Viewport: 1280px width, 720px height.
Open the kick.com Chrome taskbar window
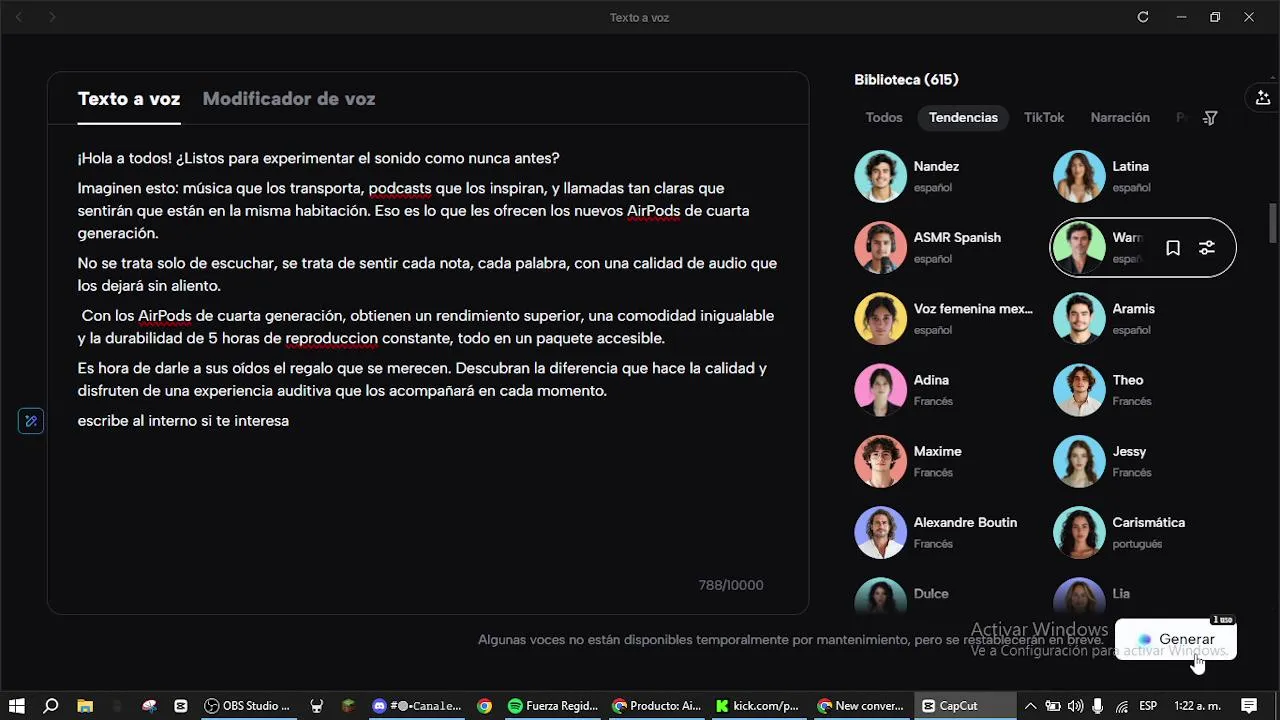pyautogui.click(x=757, y=705)
